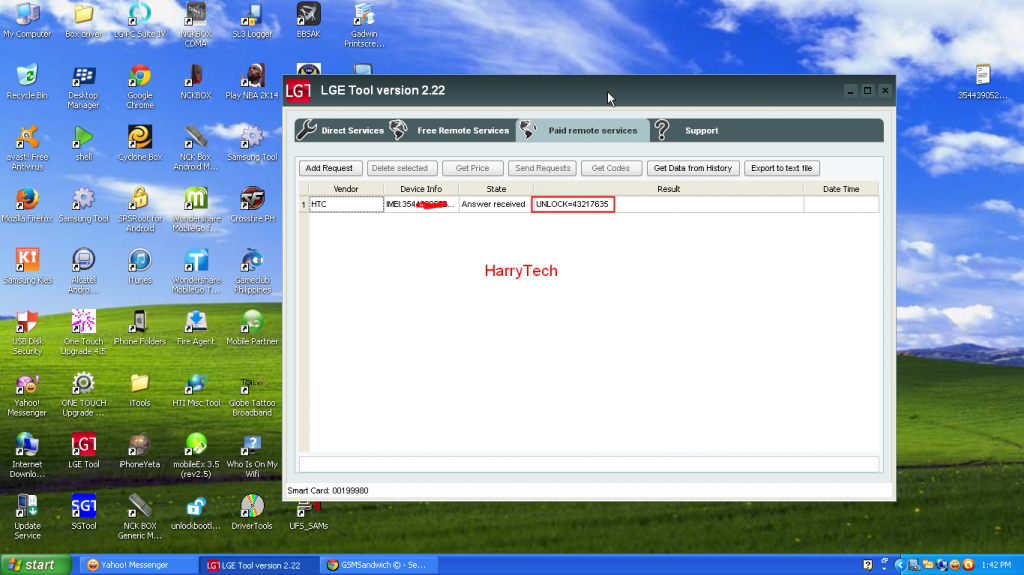Select Paid remote services tab

pos(583,130)
